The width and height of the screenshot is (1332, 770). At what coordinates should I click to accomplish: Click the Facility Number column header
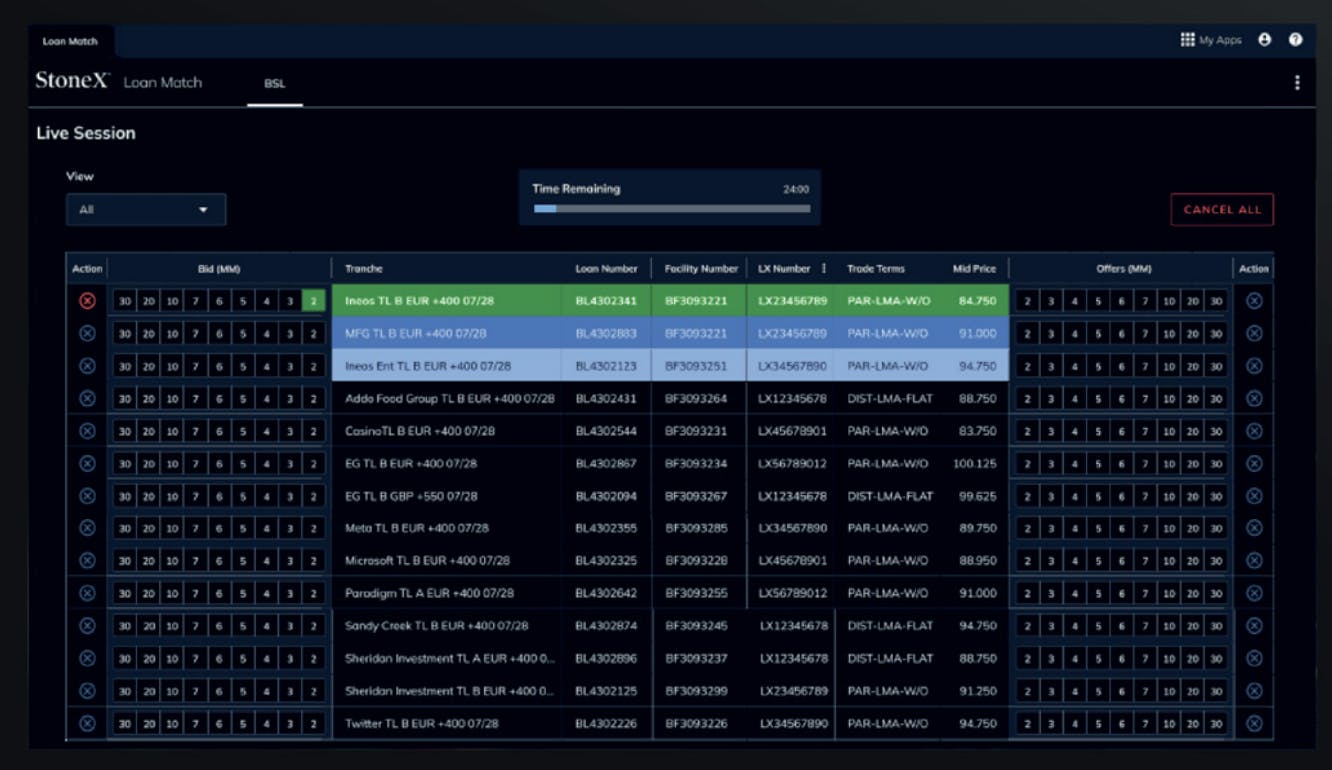pyautogui.click(x=701, y=268)
